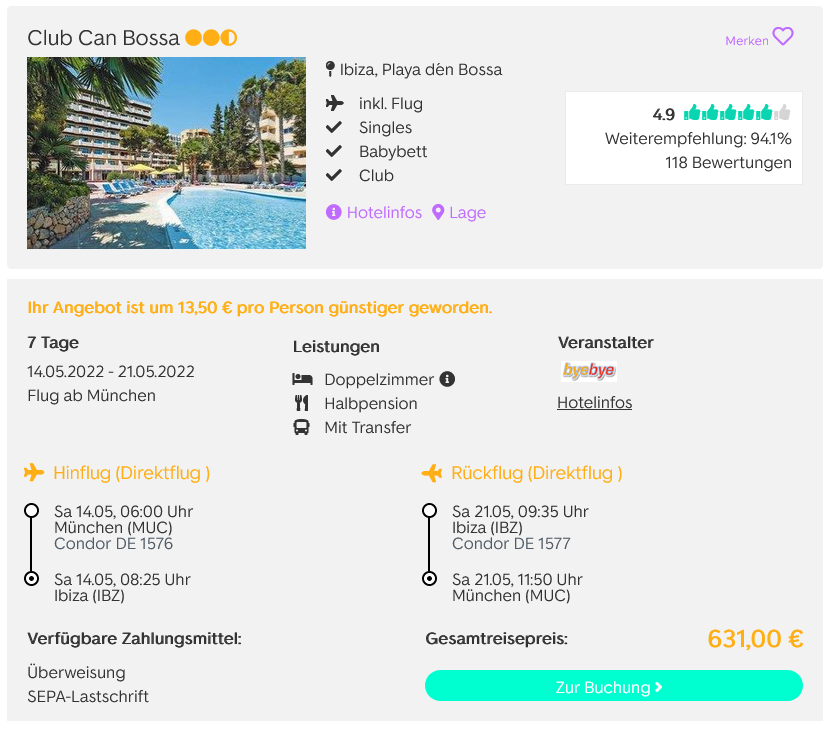The width and height of the screenshot is (833, 731).
Task: Click the Zur Buchung button
Action: tap(614, 686)
